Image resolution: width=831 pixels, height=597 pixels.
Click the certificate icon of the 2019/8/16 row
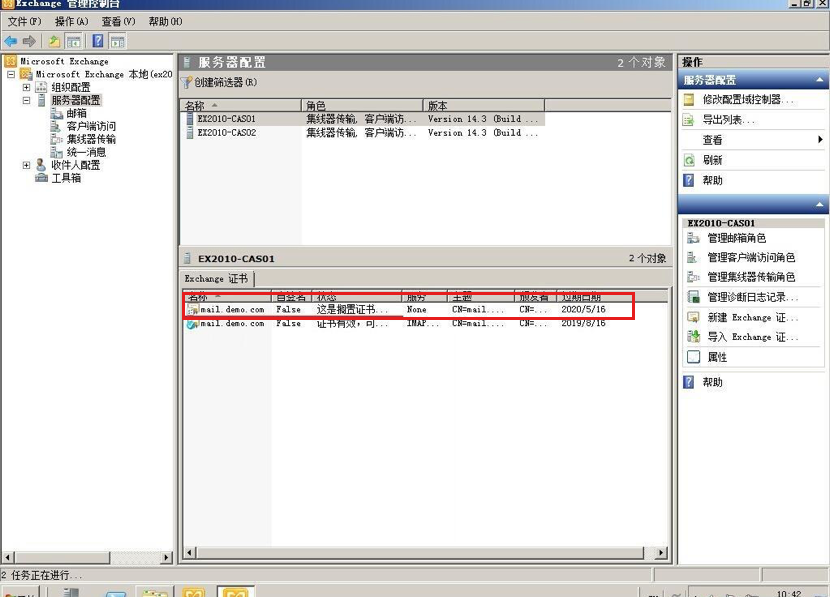pyautogui.click(x=192, y=323)
